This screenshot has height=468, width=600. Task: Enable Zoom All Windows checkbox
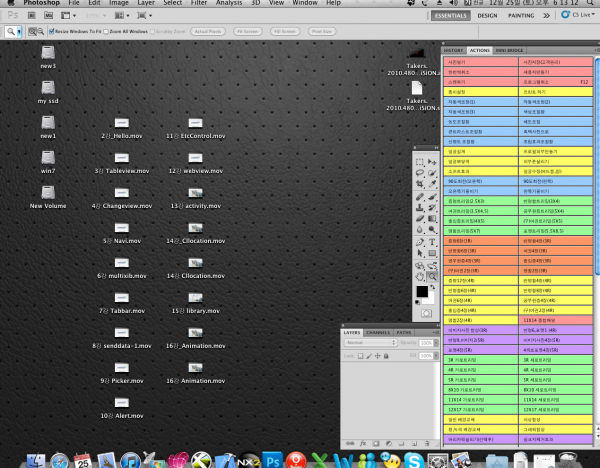click(x=106, y=31)
